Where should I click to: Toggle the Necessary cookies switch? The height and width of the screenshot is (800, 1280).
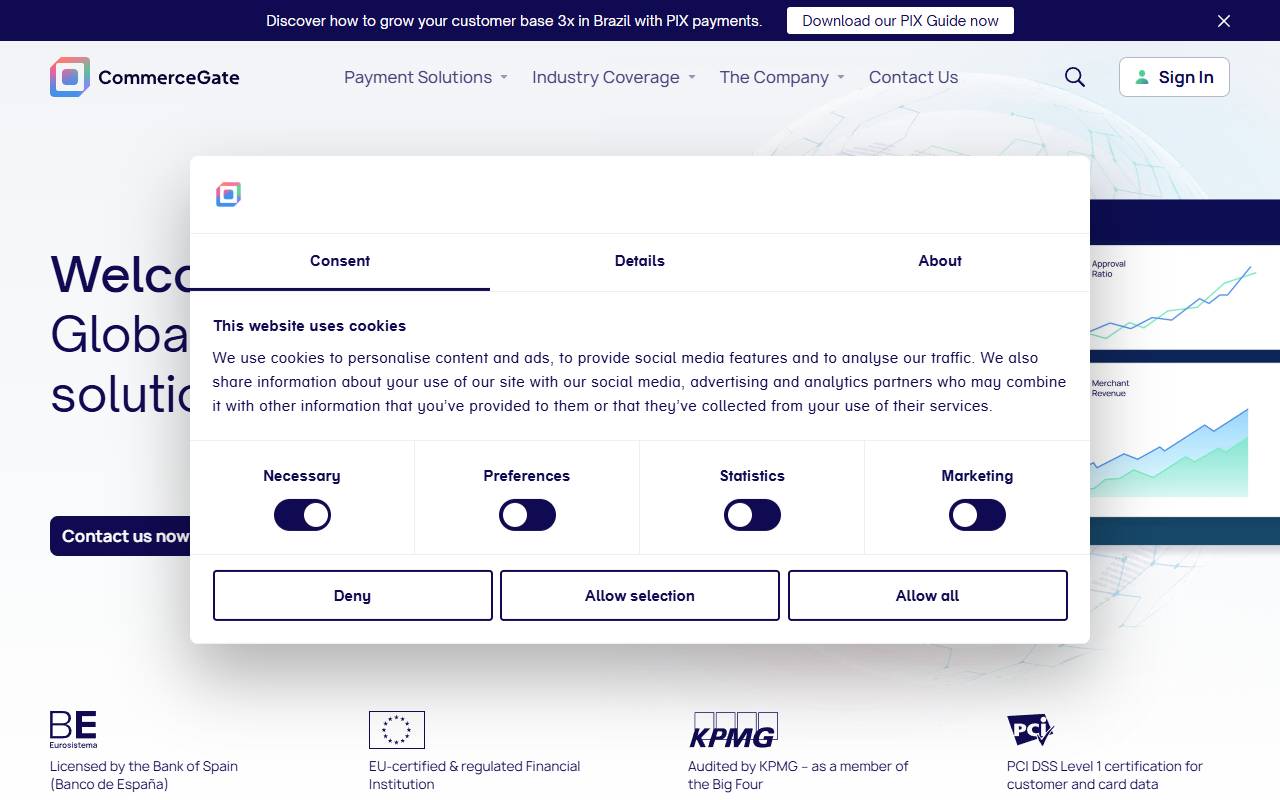(302, 515)
